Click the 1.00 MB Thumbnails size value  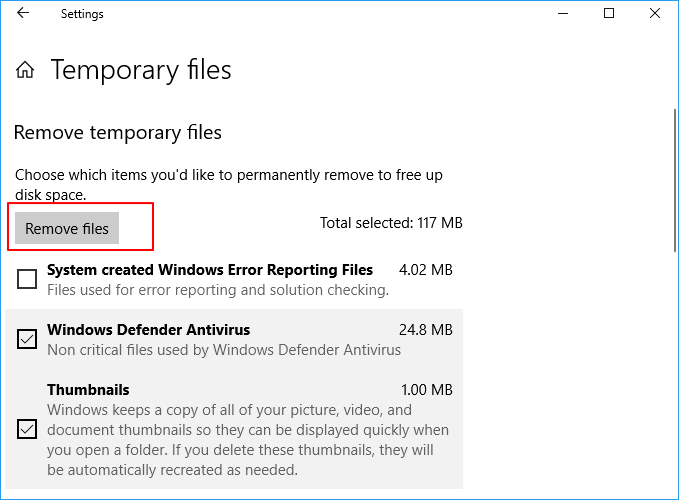[x=426, y=390]
